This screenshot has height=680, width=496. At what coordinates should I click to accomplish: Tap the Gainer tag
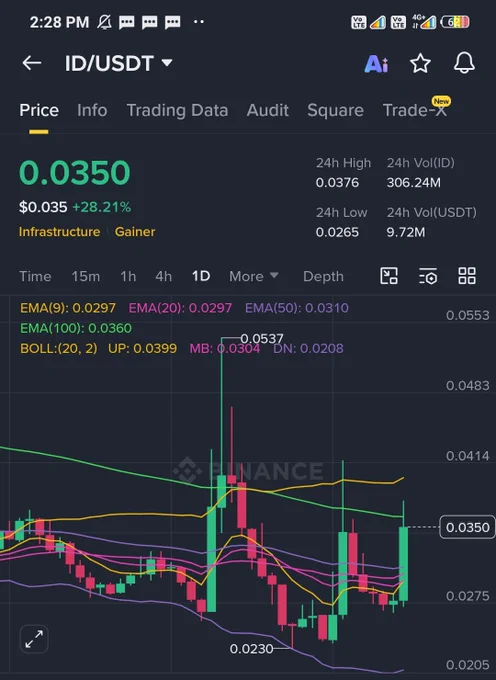point(135,232)
